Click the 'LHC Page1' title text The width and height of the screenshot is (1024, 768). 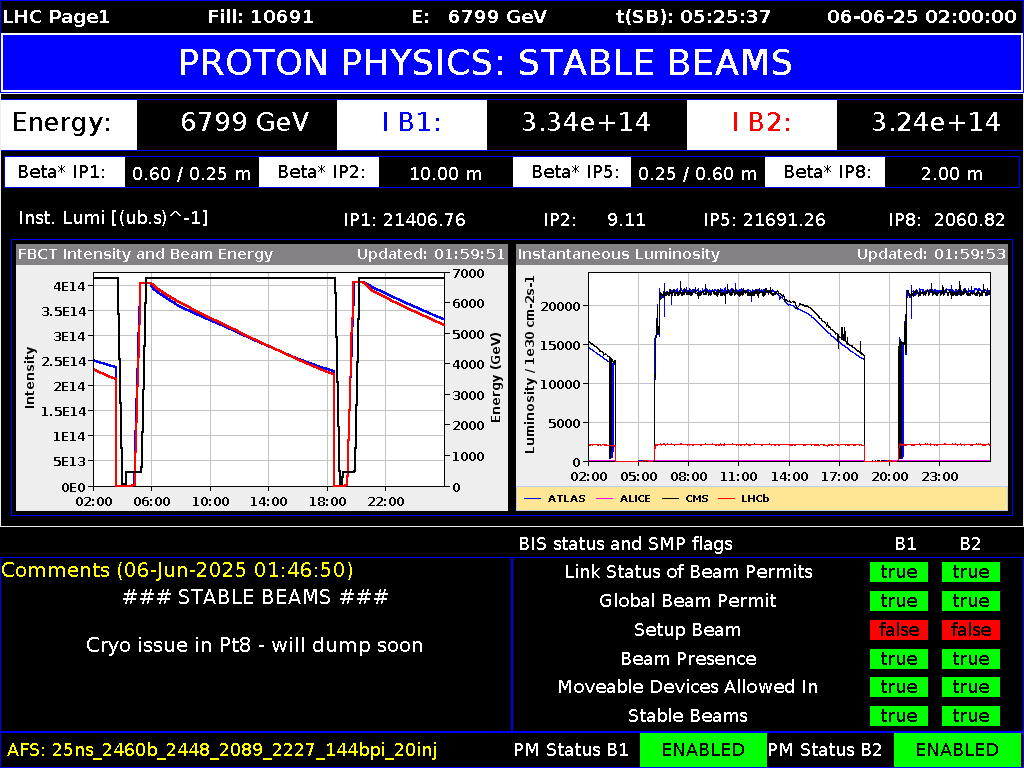tap(57, 16)
